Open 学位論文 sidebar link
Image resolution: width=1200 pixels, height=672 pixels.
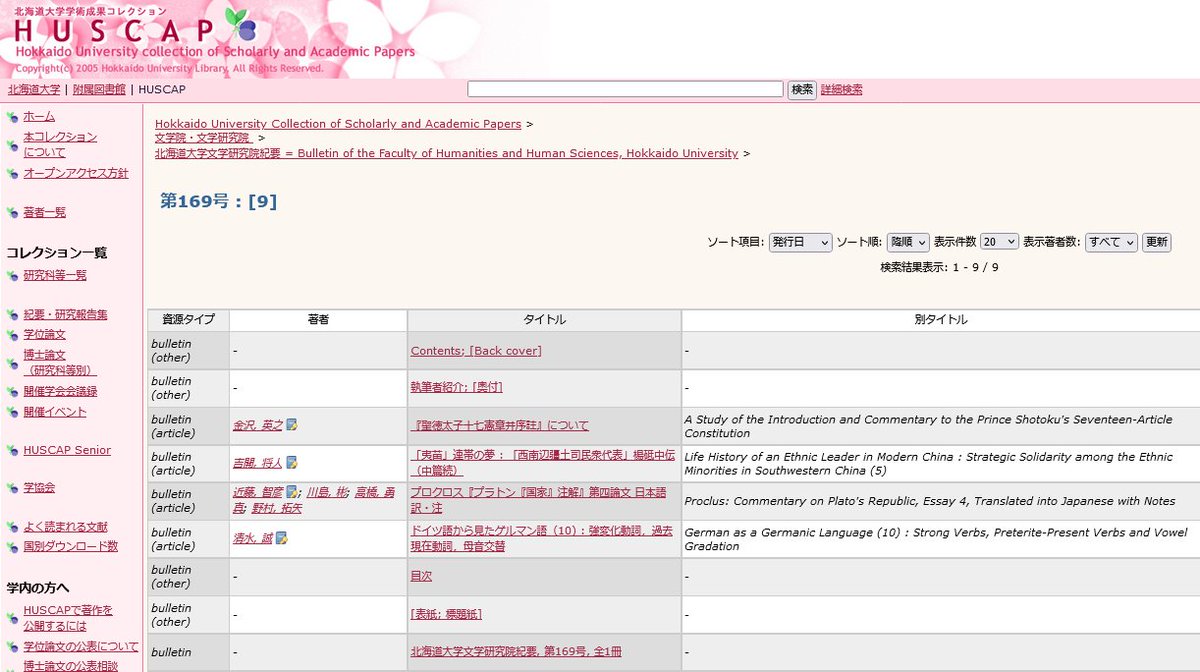(45, 334)
